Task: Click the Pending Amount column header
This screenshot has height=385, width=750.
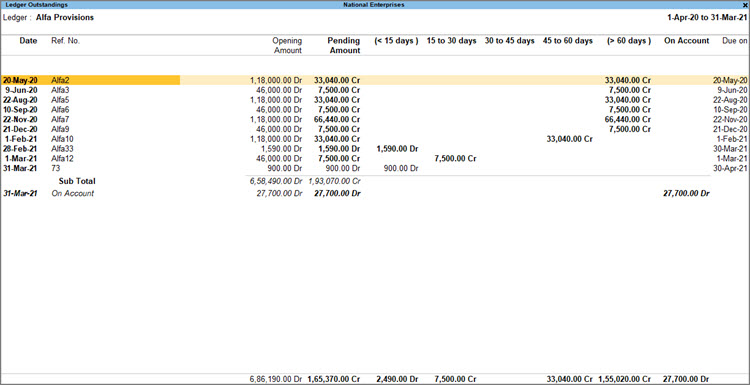Action: click(344, 45)
